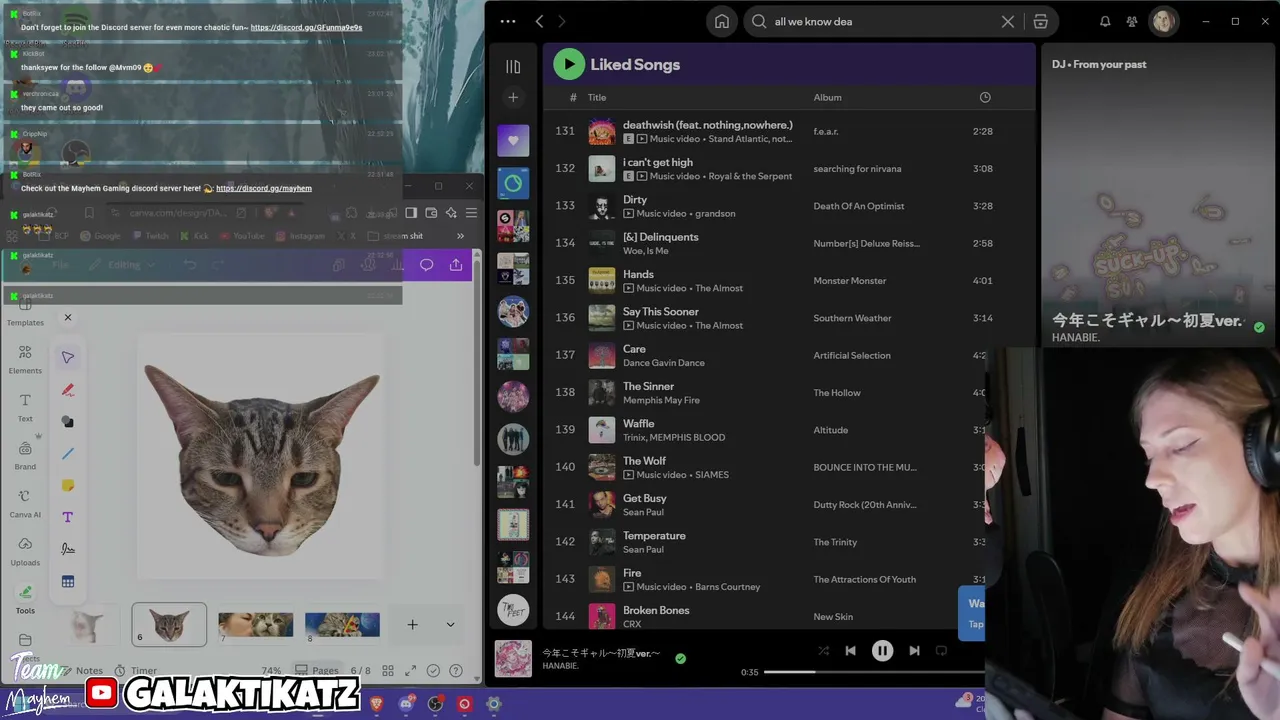Viewport: 1280px width, 720px height.
Task: Open Spotify three-dot app menu
Action: (508, 21)
